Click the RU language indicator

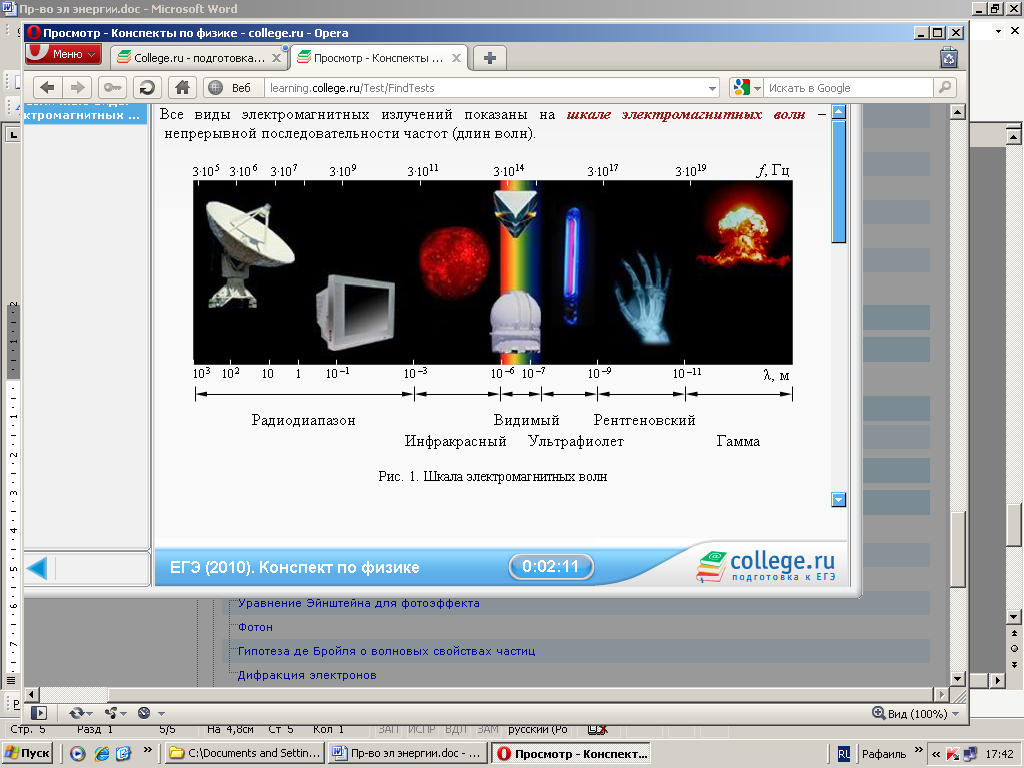click(844, 754)
